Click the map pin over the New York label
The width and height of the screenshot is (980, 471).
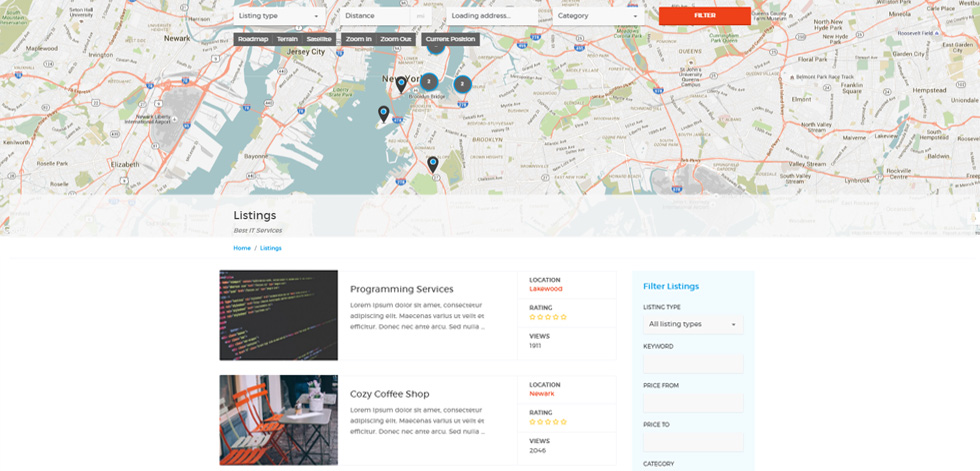click(x=401, y=85)
